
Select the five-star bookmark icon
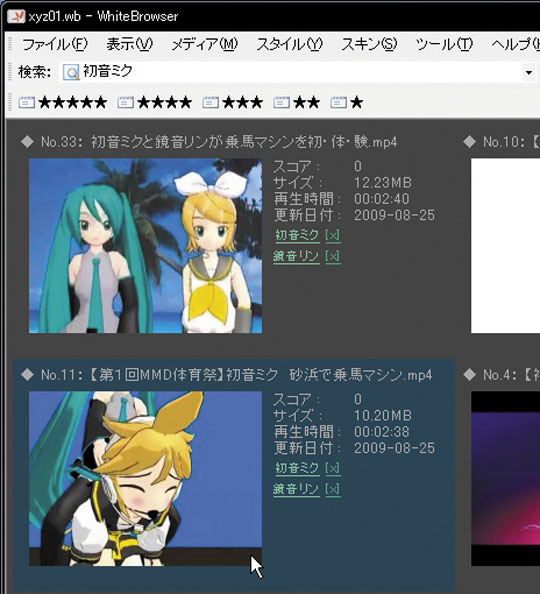[27, 102]
